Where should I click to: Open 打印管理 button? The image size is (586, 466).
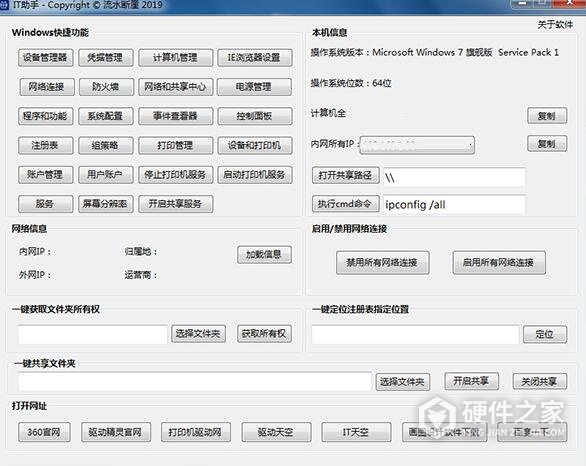(175, 145)
